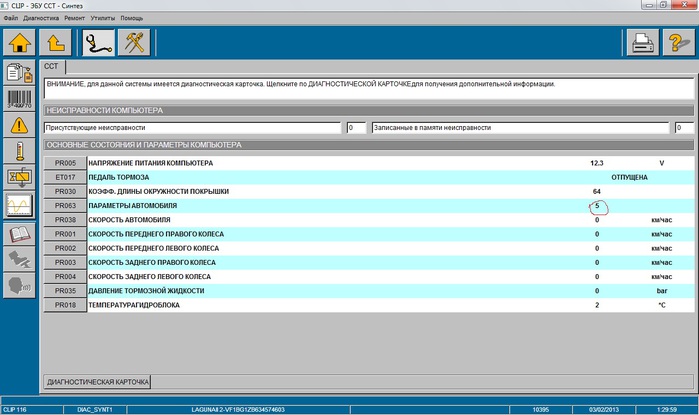
Task: Click the PR001 parameter button
Action: (x=65, y=234)
